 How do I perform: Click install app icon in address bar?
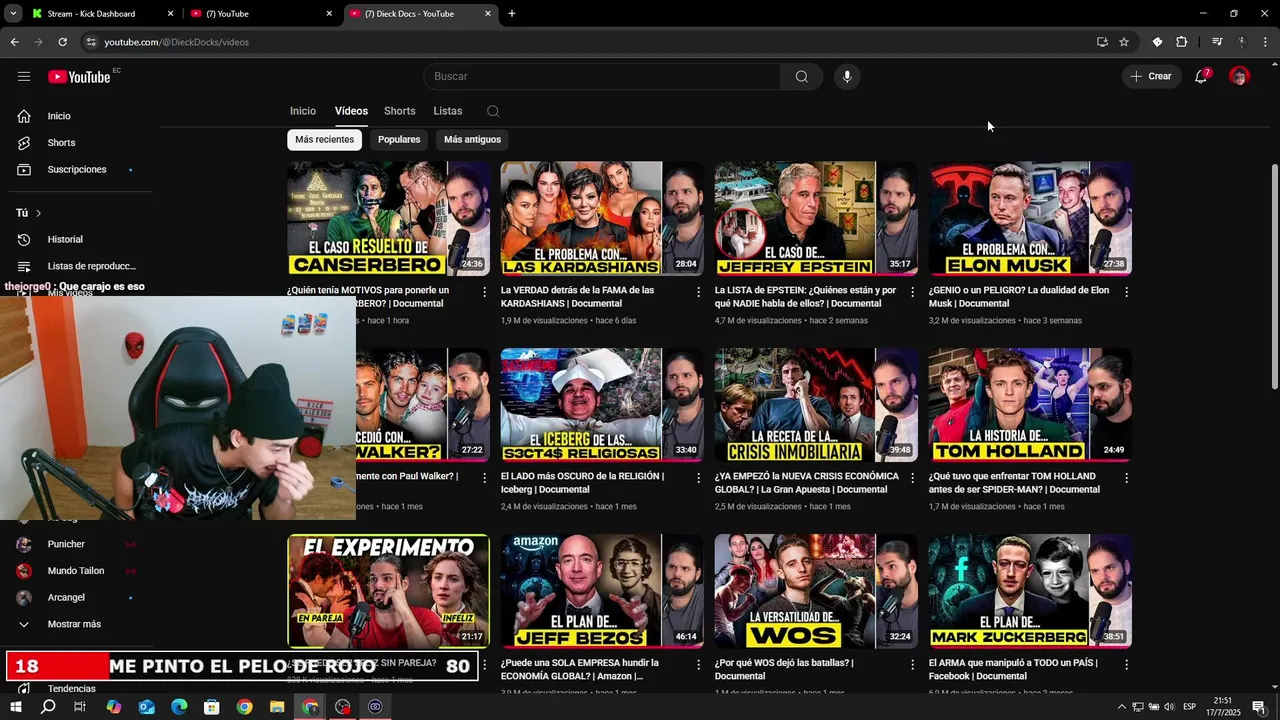pyautogui.click(x=1102, y=42)
